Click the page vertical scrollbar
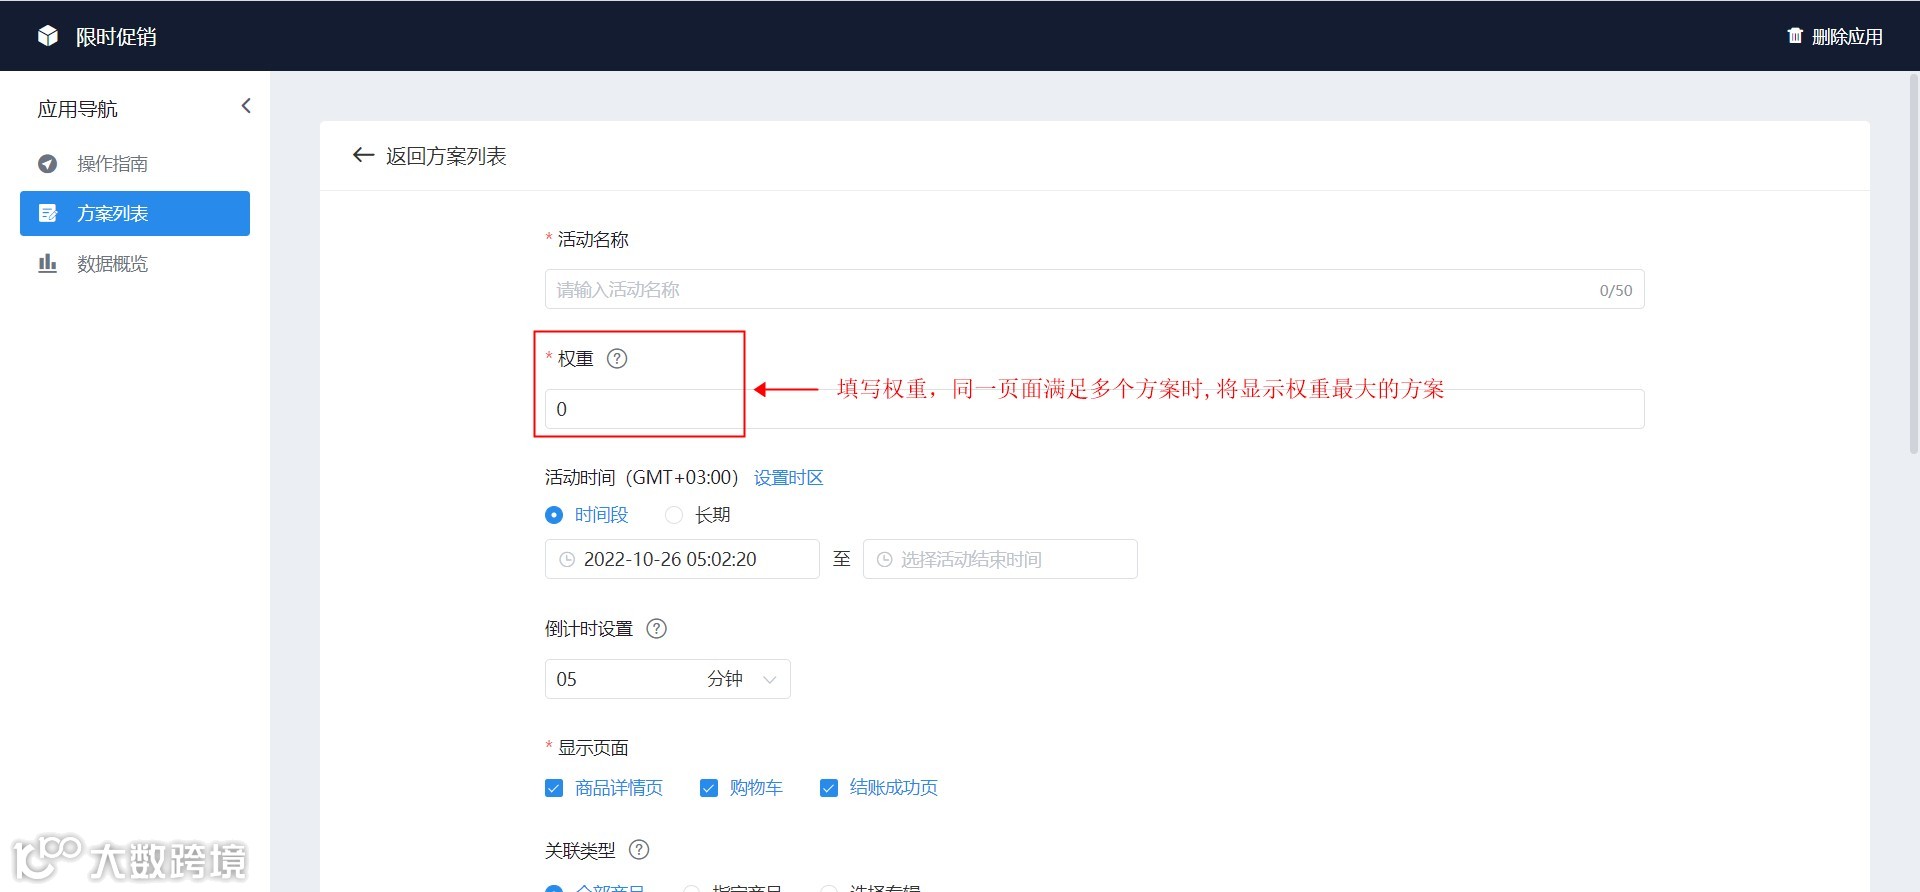Image resolution: width=1920 pixels, height=892 pixels. 1914,265
